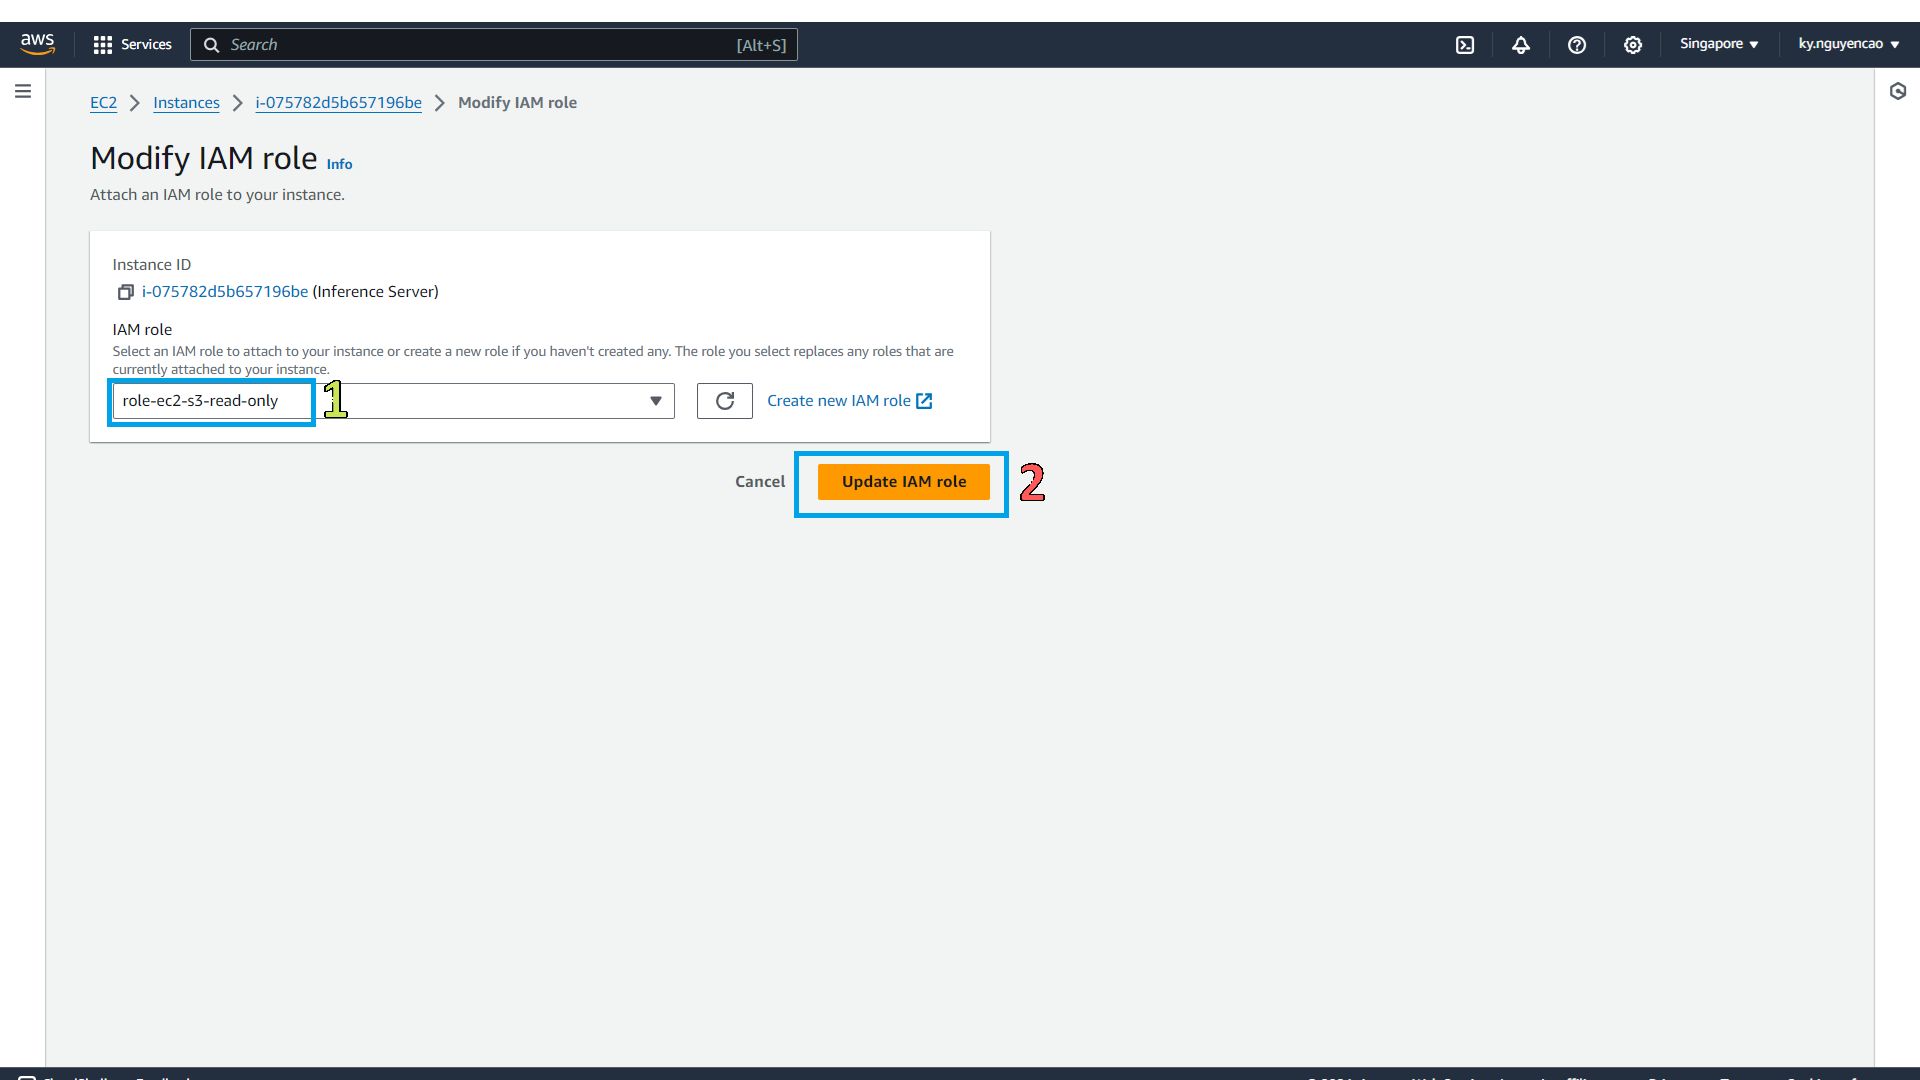Expand the Singapore region selector
1920x1080 pixels.
(1718, 45)
